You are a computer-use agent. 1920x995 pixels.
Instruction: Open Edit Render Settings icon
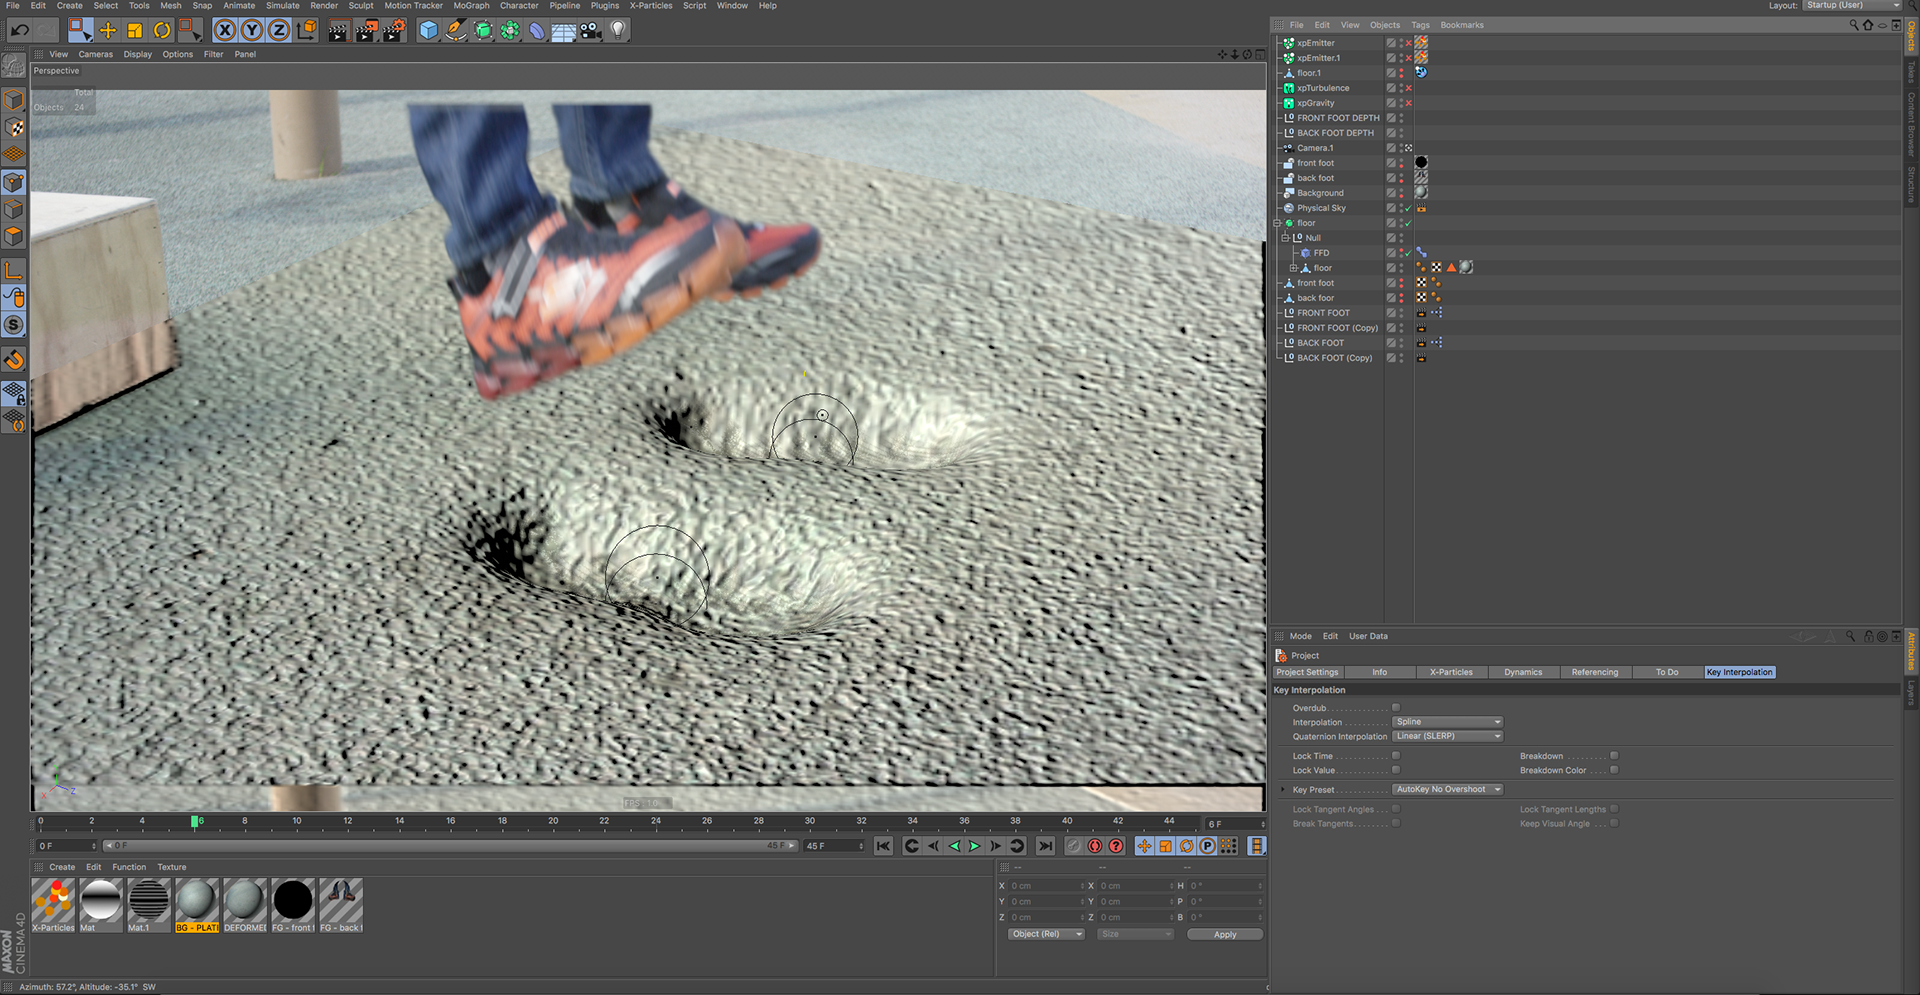[395, 30]
